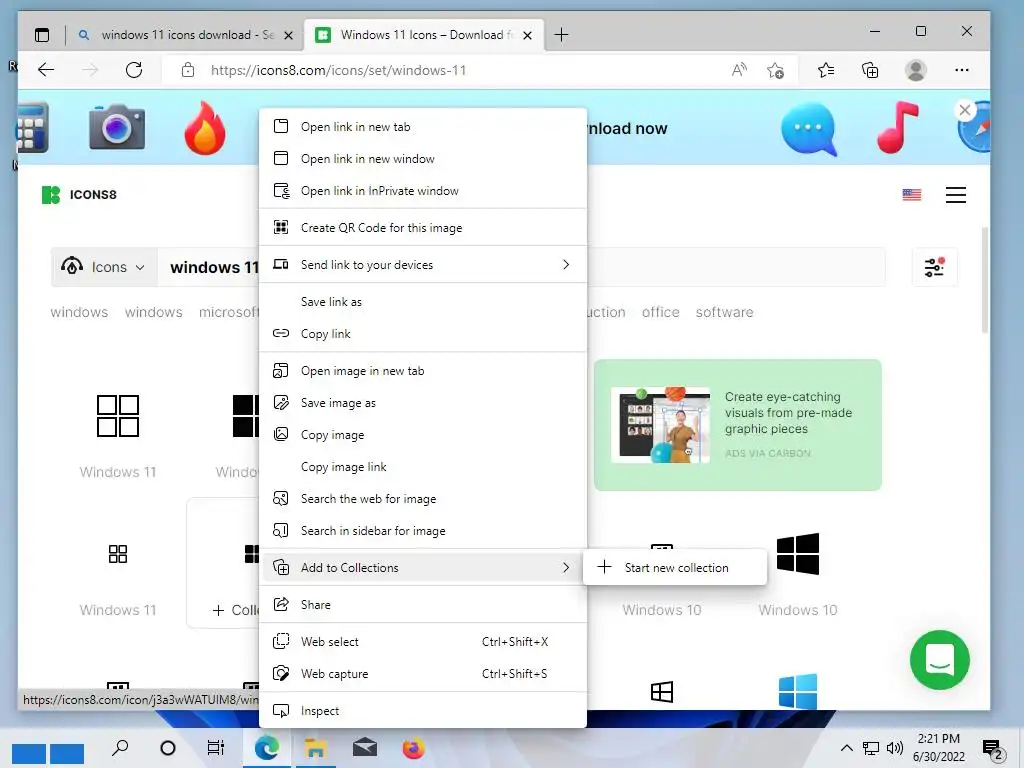Image resolution: width=1024 pixels, height=768 pixels.
Task: Select Search the web for image
Action: click(423, 499)
